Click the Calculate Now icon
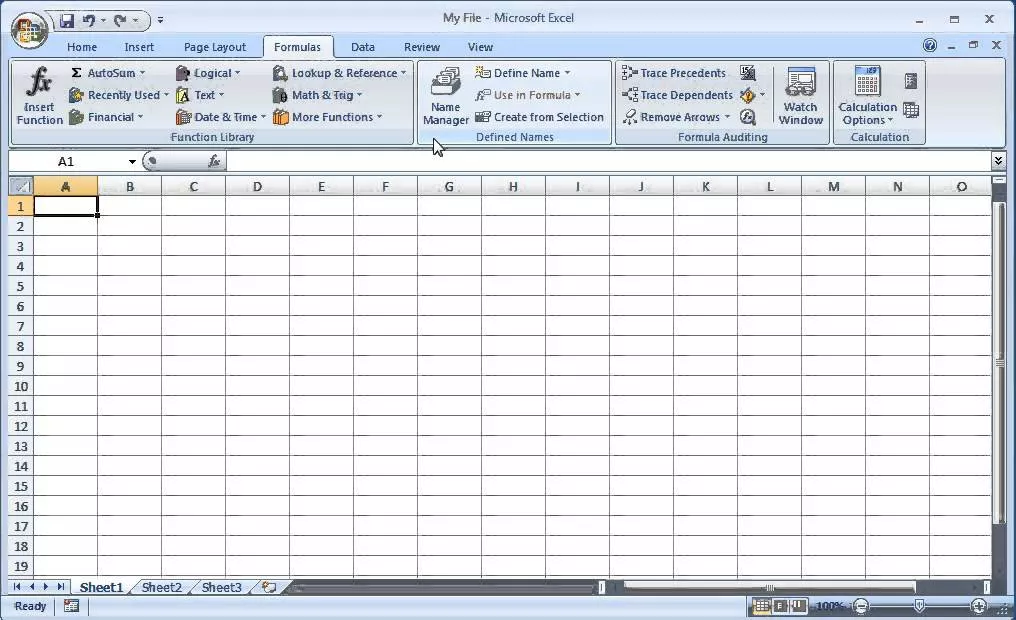 coord(911,81)
